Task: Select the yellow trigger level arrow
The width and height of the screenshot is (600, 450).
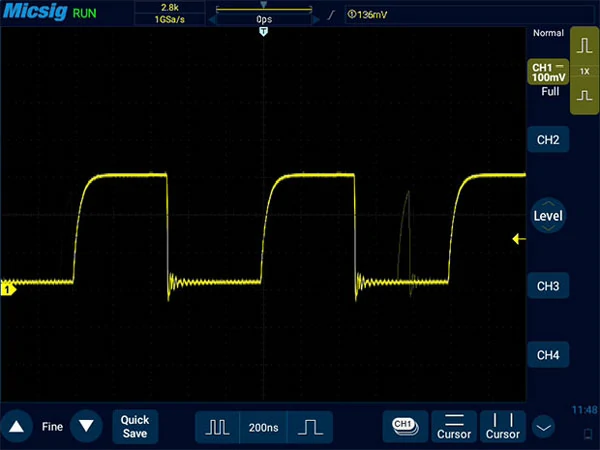Action: click(x=519, y=239)
